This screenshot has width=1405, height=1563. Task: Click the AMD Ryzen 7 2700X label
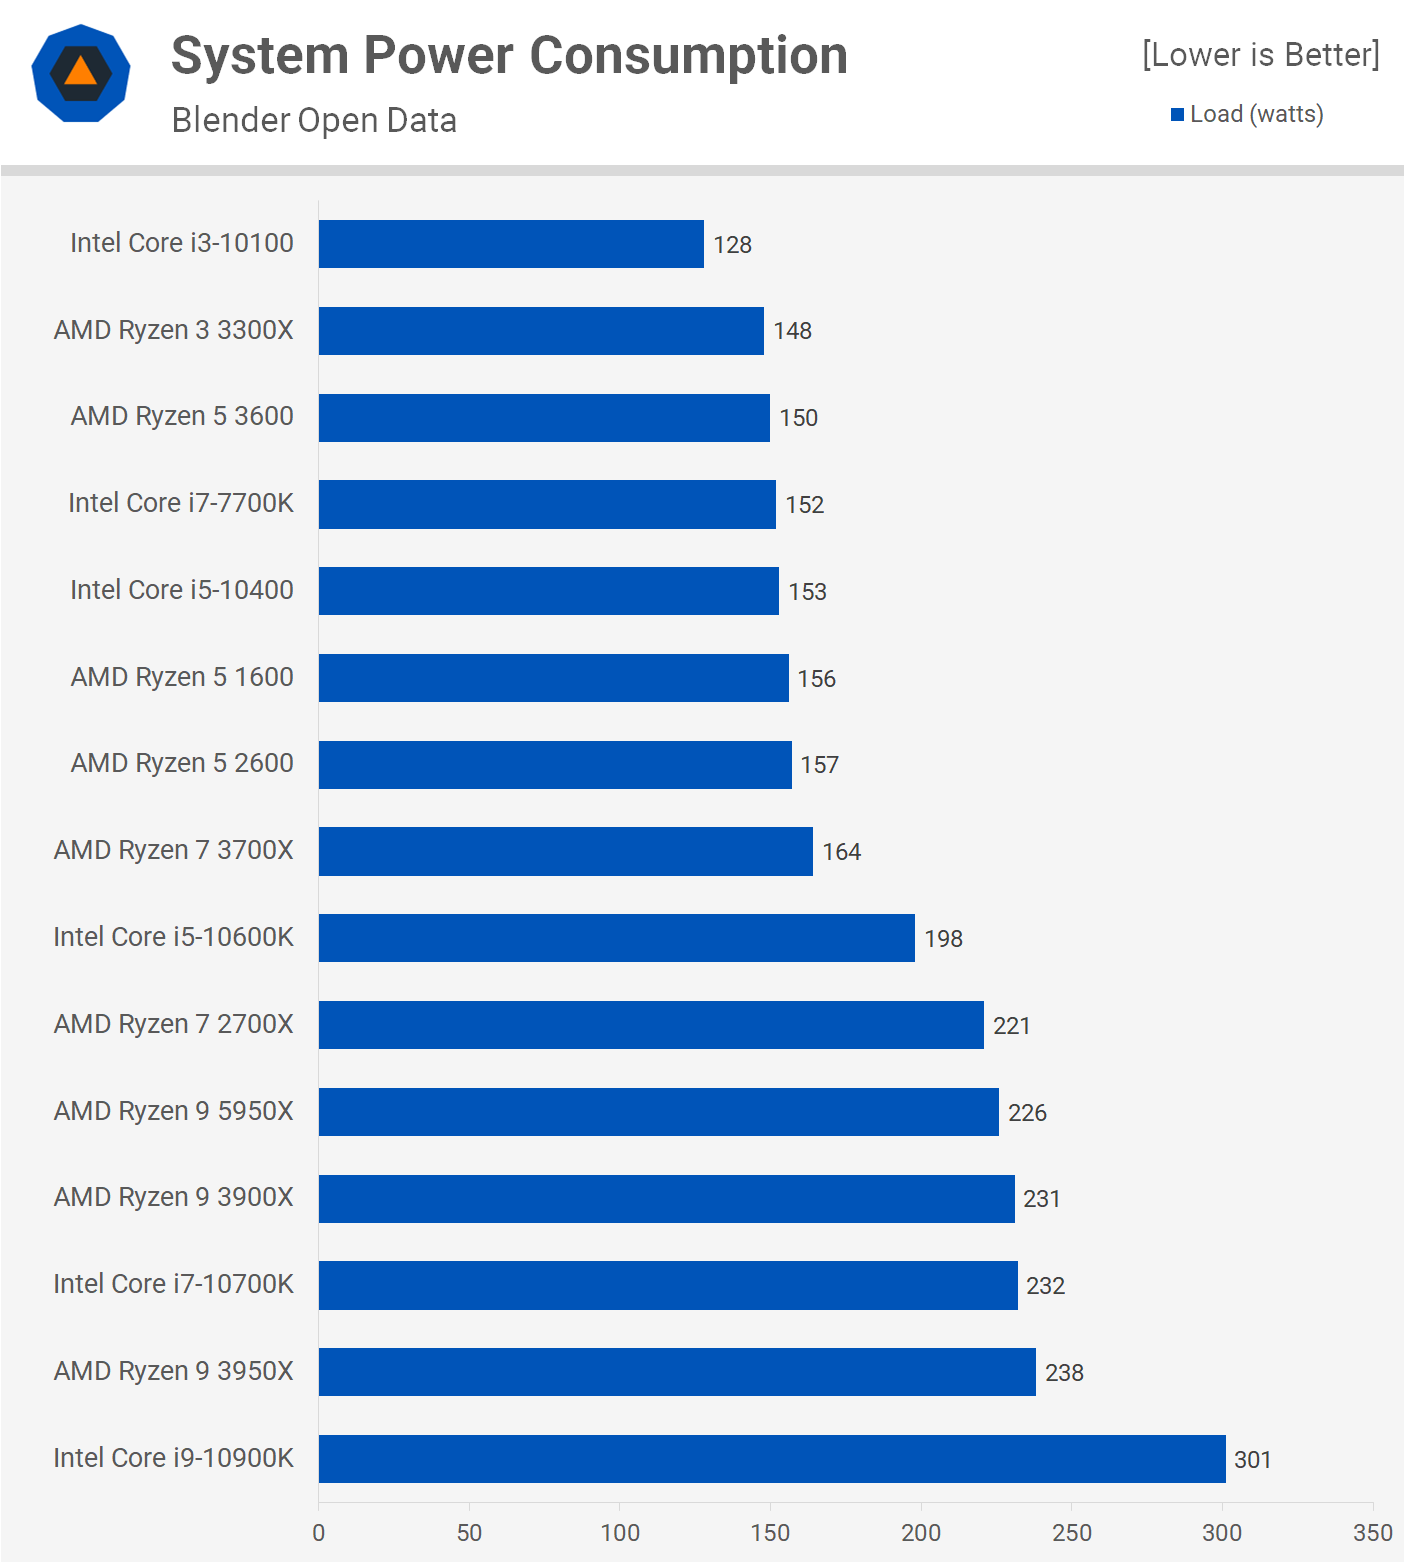(x=174, y=1024)
